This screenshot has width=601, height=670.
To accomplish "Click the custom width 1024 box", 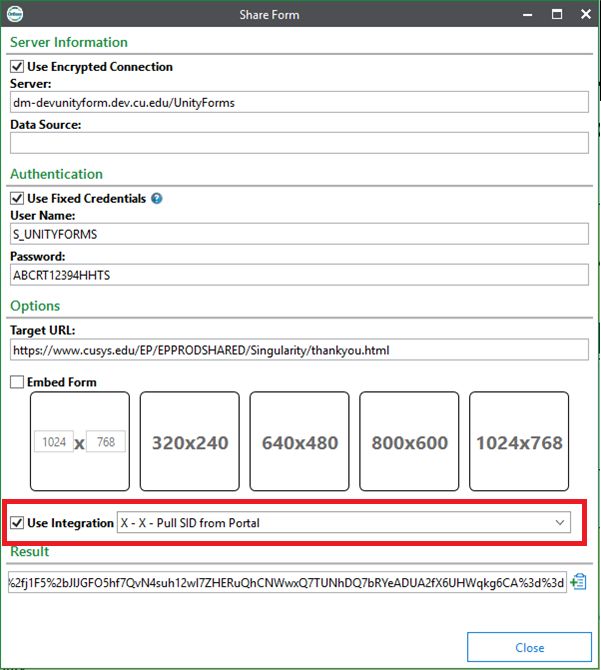I will click(54, 441).
